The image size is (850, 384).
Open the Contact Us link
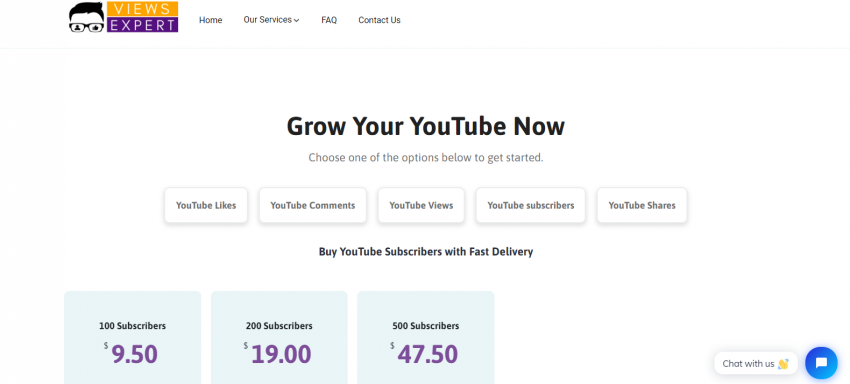379,20
